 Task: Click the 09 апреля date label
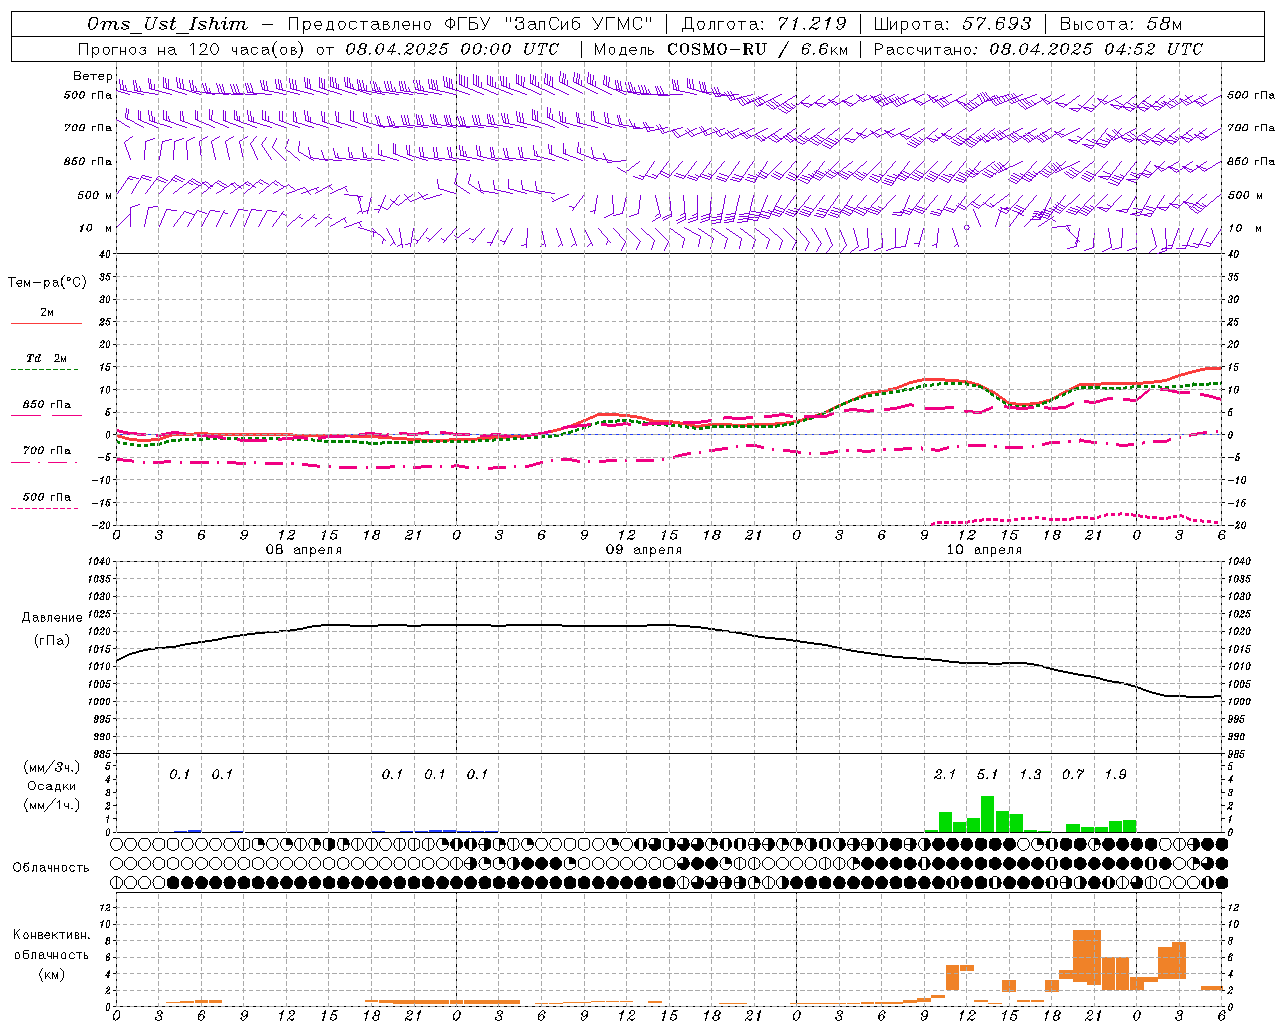pyautogui.click(x=644, y=550)
